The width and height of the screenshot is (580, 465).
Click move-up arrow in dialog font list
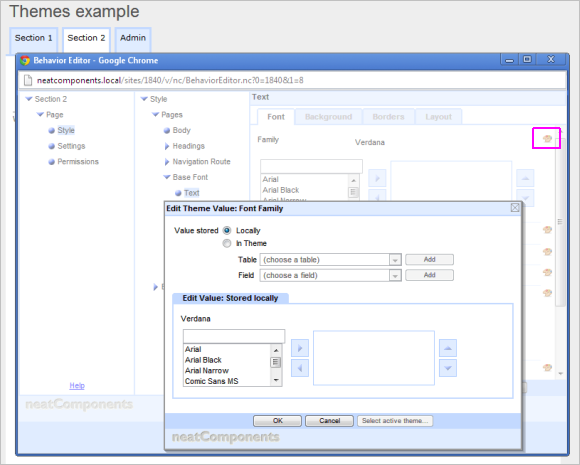point(448,348)
